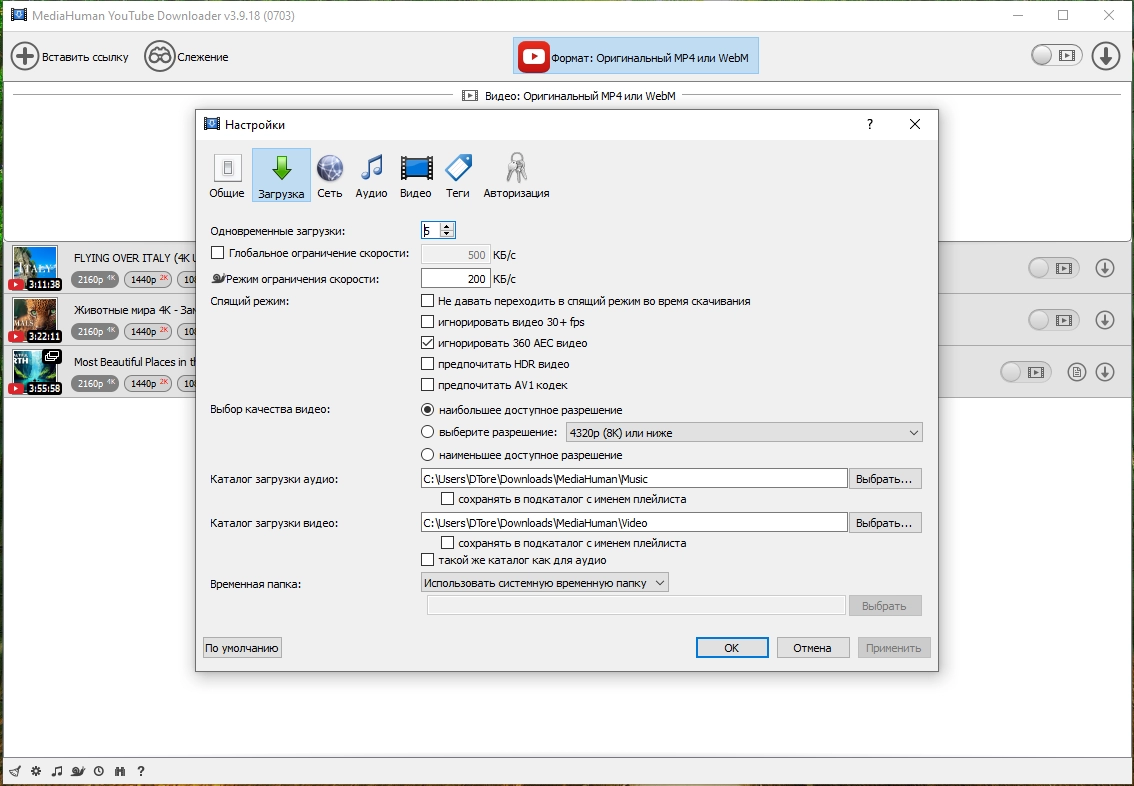
Task: Download the Животные мира 4K video
Action: (1104, 320)
